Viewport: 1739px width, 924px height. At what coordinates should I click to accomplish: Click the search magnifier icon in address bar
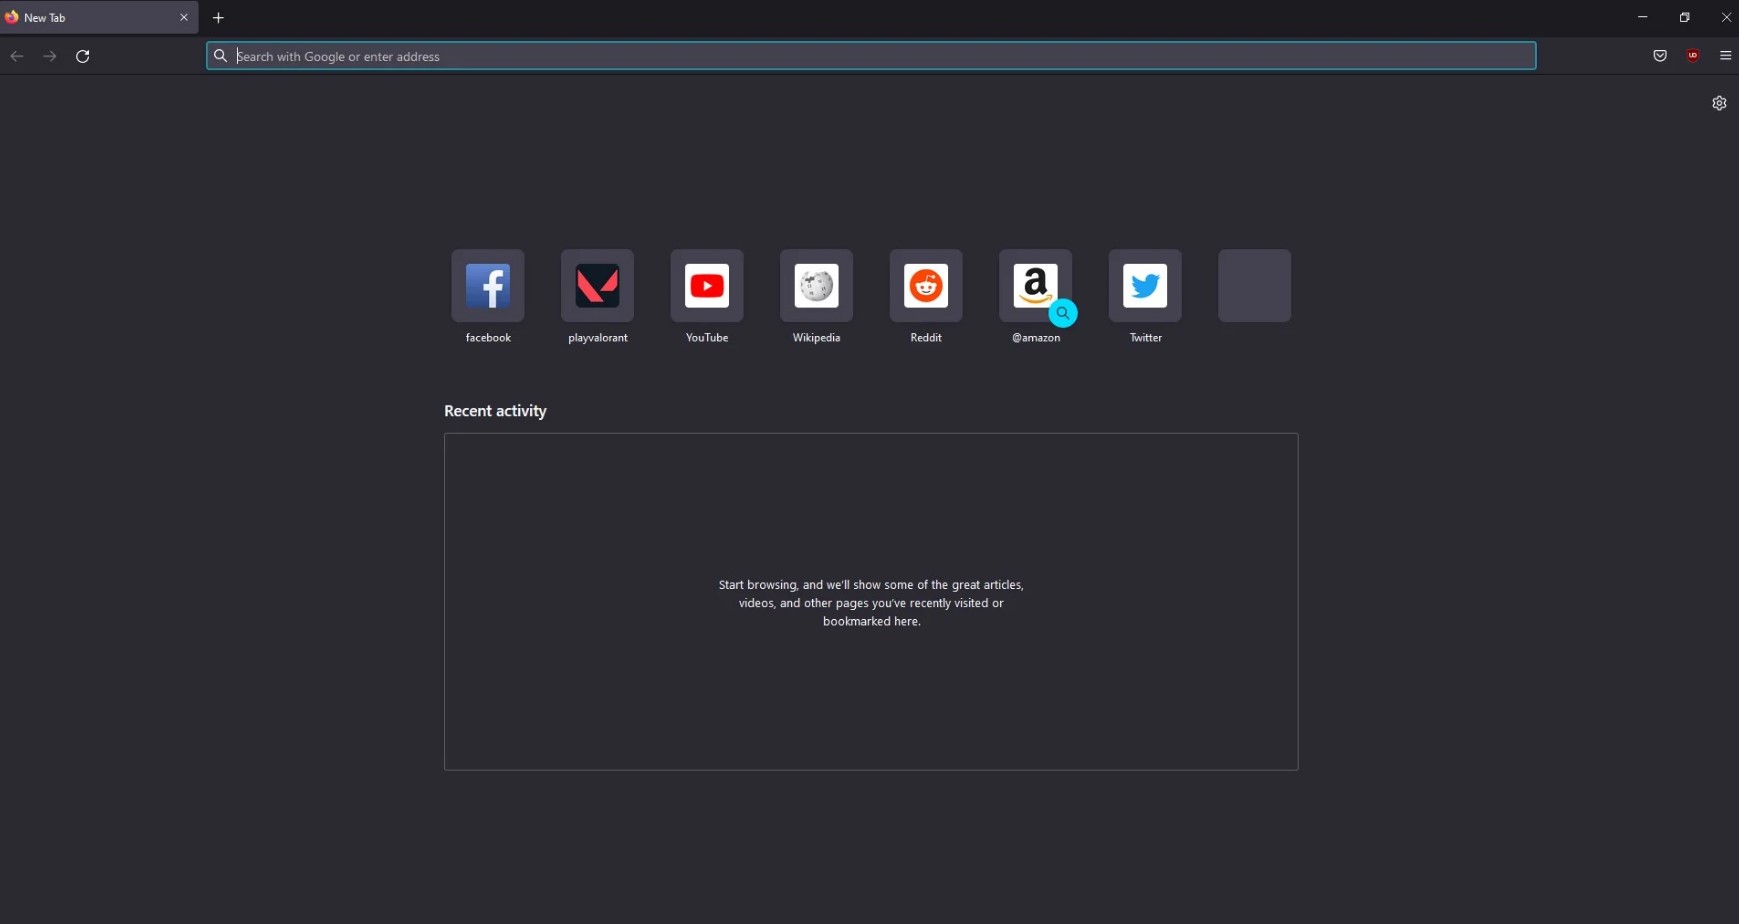(221, 56)
